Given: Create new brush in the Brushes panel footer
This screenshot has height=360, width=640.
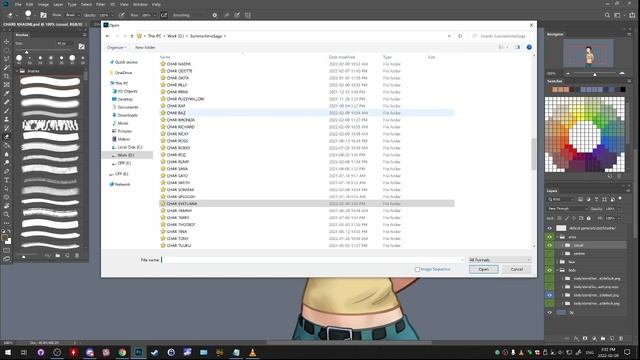Looking at the screenshot, I should 67,256.
